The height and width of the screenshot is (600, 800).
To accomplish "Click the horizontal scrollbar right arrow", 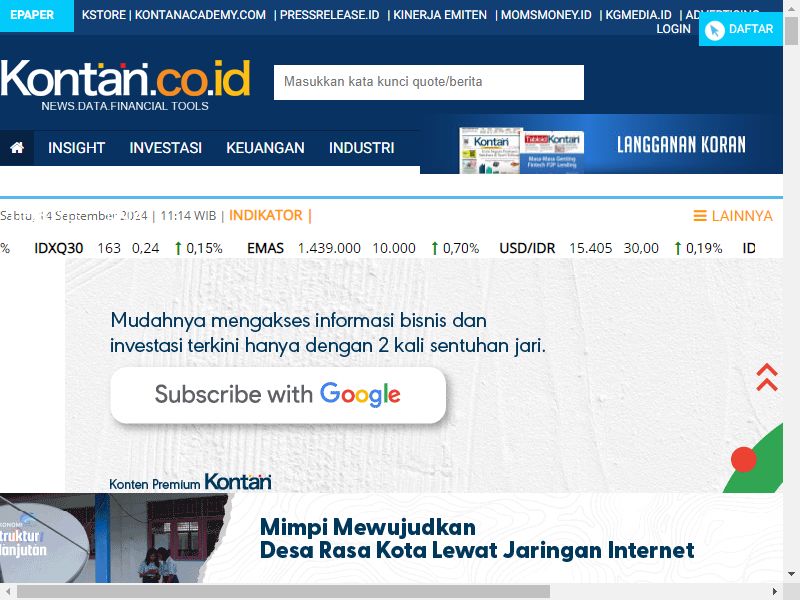I will [x=775, y=592].
